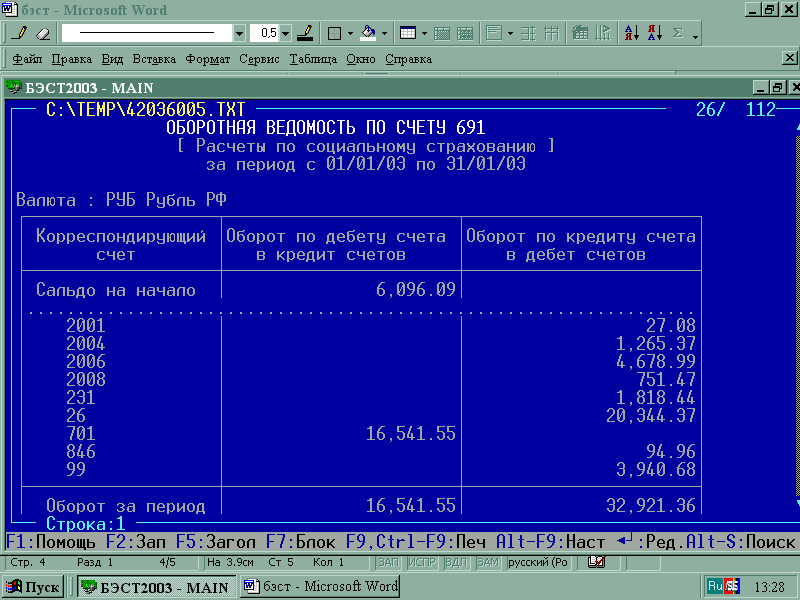The height and width of the screenshot is (600, 800).
Task: Click the Строка:1 status label
Action: (x=86, y=523)
